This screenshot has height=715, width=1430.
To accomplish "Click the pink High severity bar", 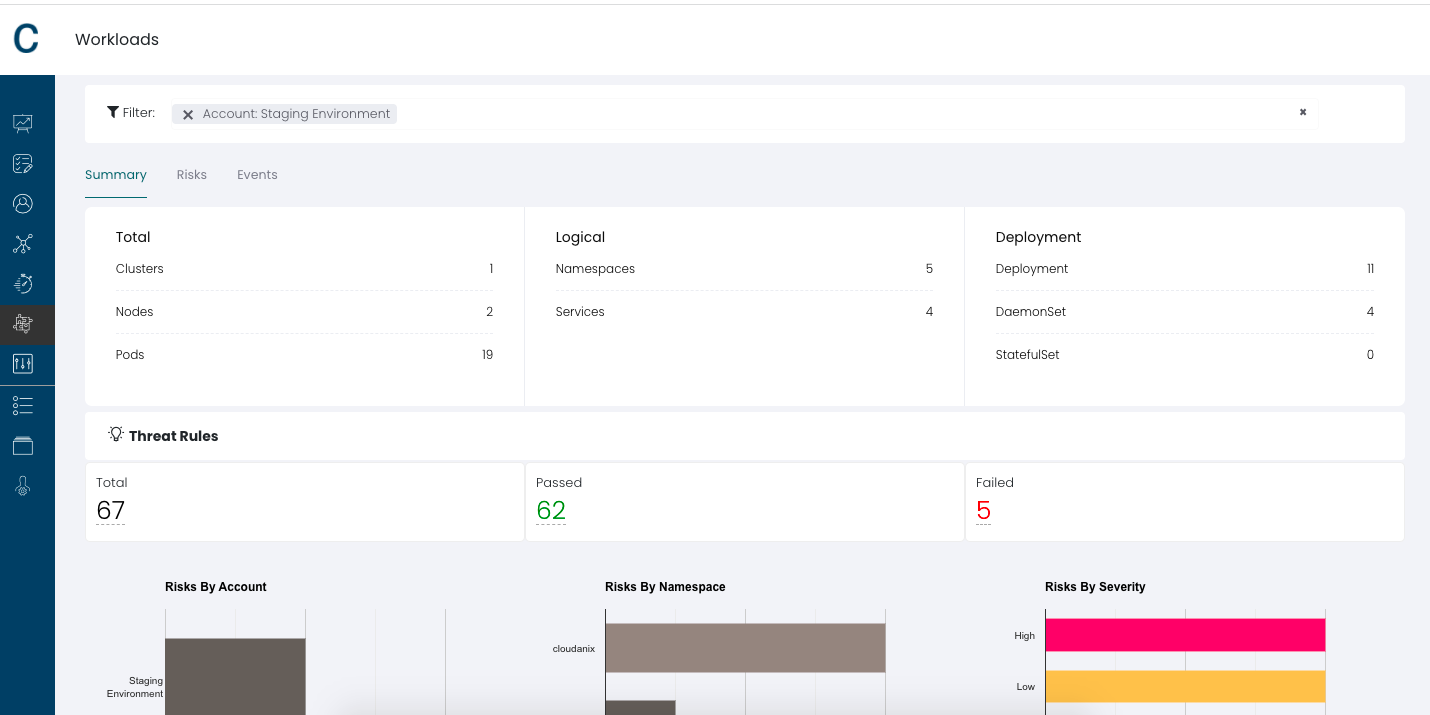I will click(1185, 634).
